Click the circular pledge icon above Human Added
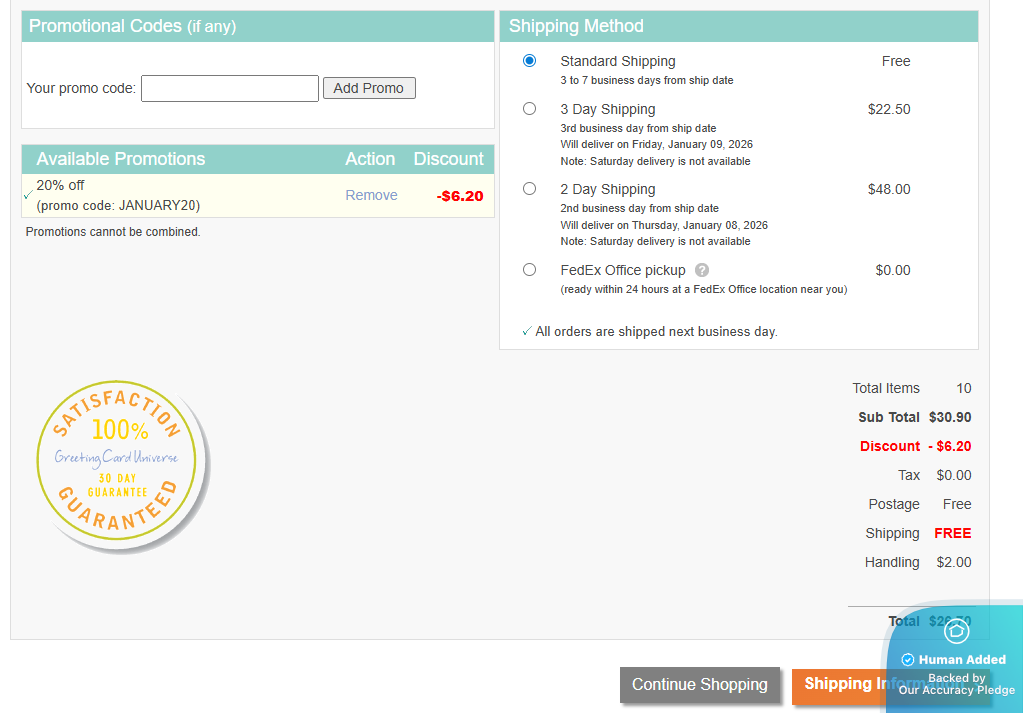 click(956, 631)
